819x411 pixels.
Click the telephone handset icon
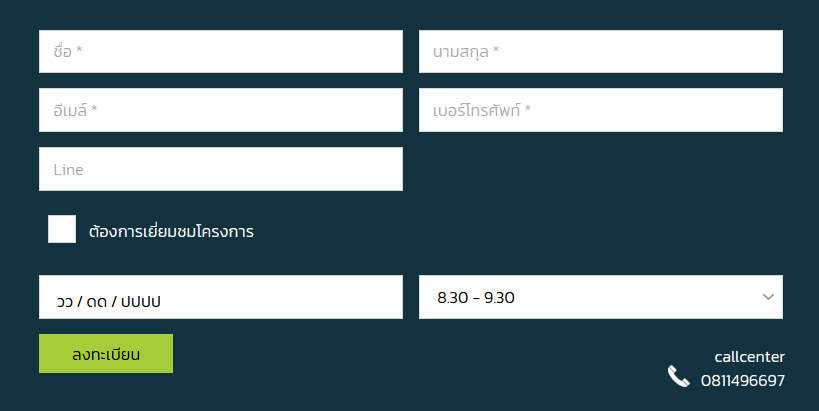[678, 376]
